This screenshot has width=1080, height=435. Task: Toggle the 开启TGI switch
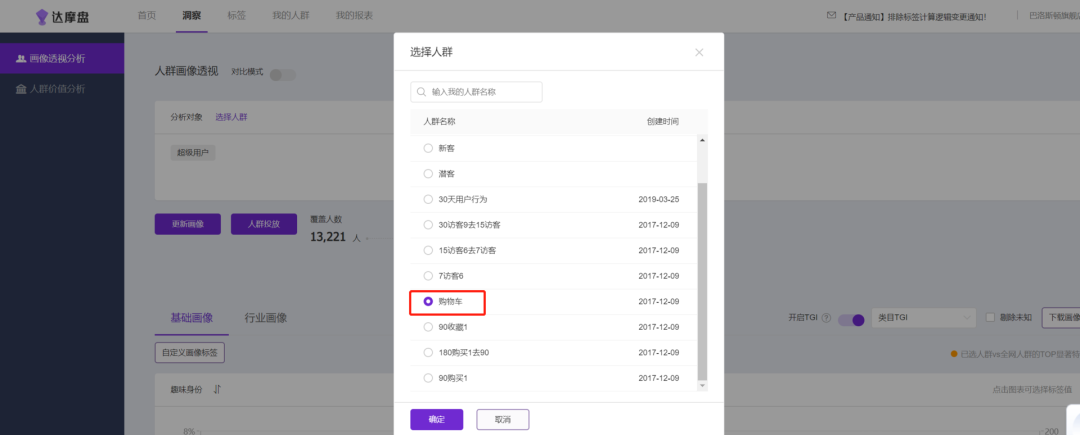pos(851,319)
